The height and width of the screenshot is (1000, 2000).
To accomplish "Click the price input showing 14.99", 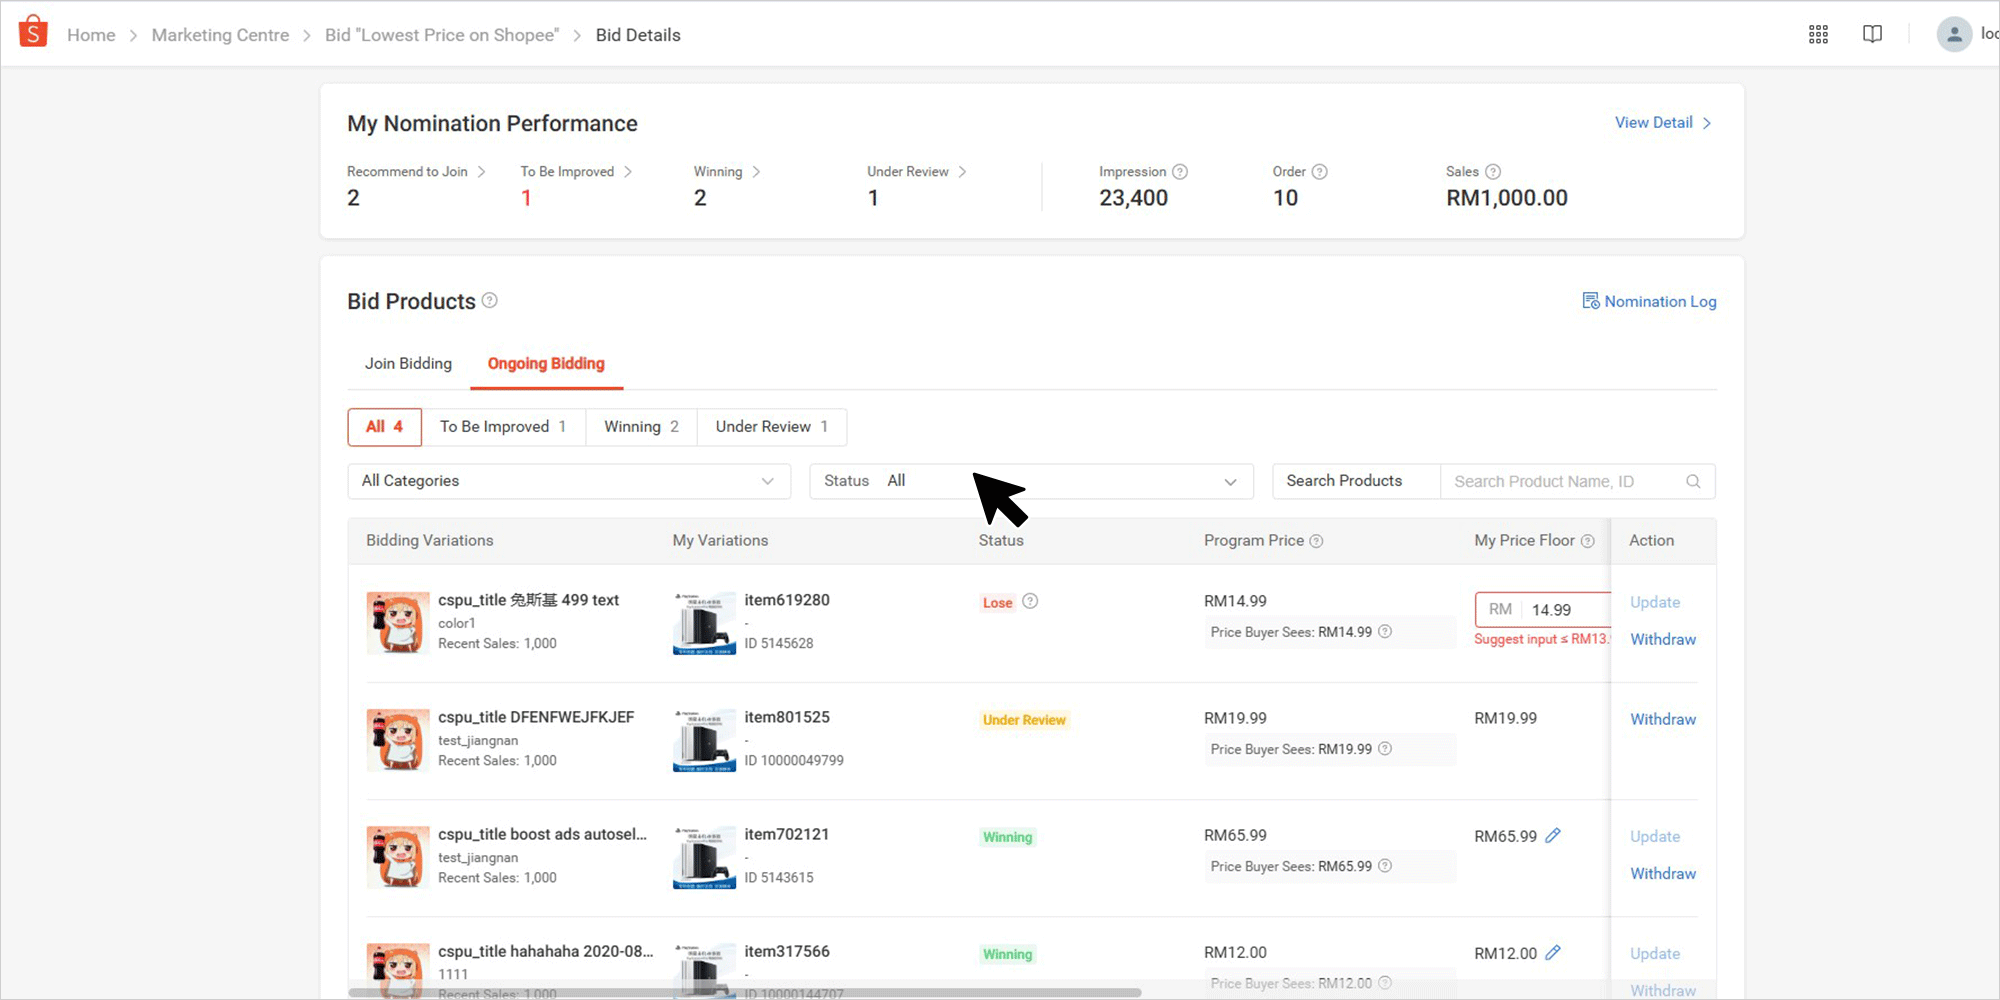I will 1552,609.
